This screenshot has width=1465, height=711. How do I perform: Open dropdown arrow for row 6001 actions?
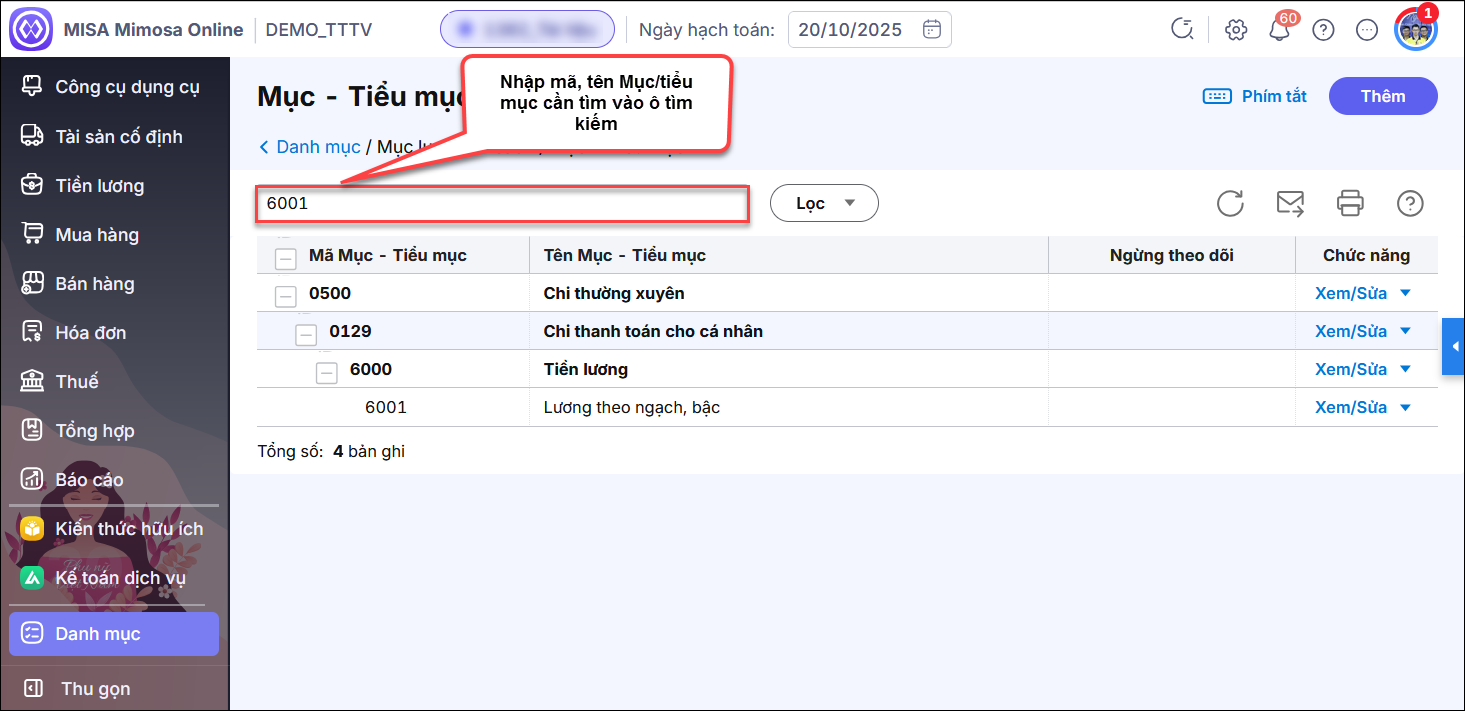[1405, 407]
